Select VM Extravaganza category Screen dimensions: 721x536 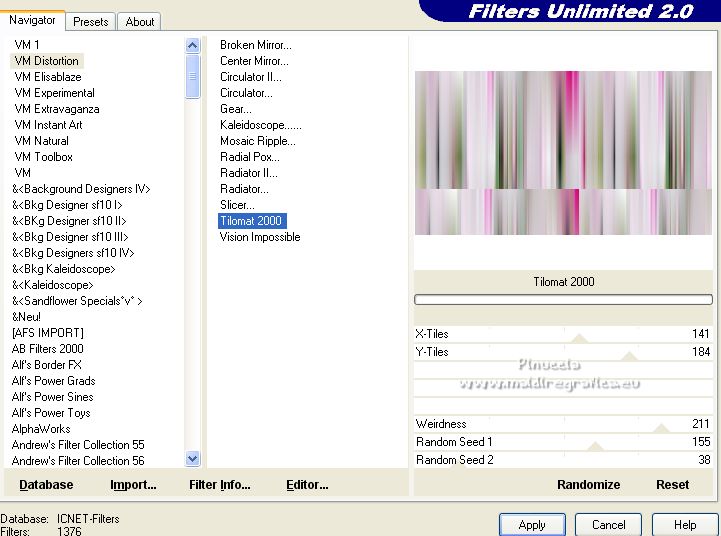pos(57,109)
